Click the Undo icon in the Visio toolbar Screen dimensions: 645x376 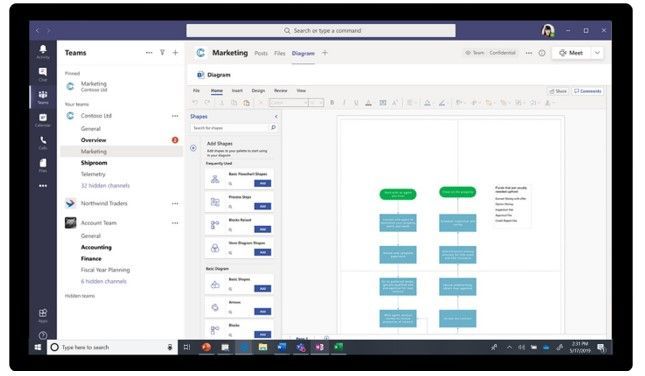click(x=195, y=102)
